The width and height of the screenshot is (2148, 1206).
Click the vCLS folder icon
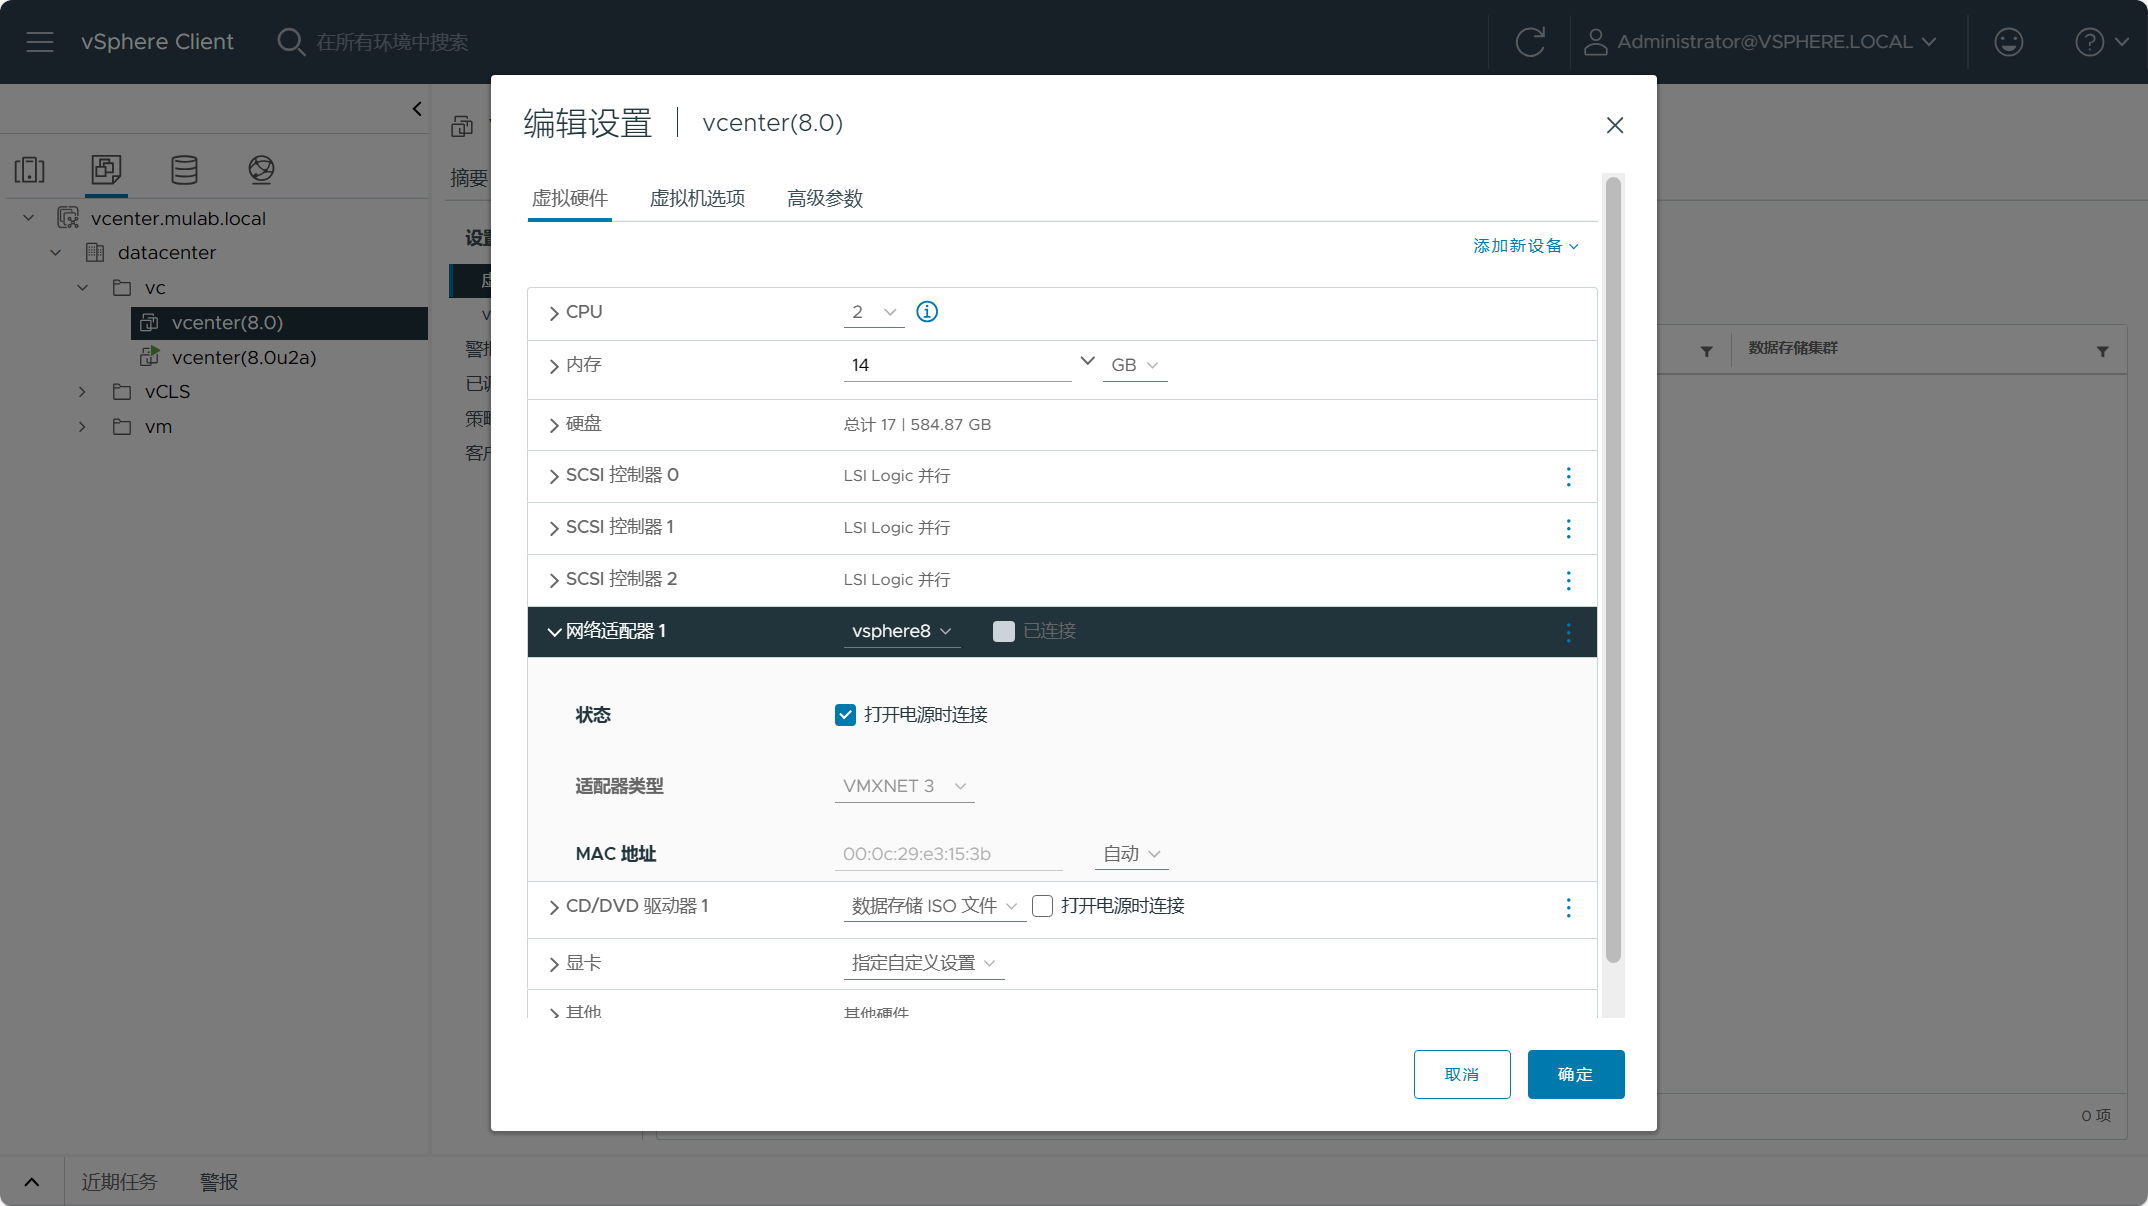point(122,392)
